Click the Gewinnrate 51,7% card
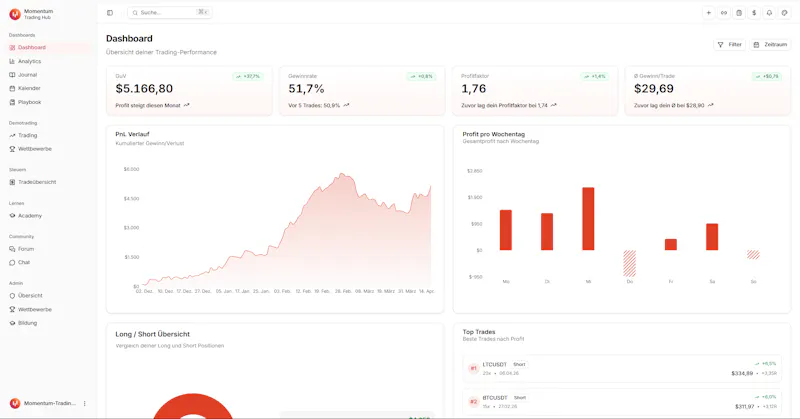The width and height of the screenshot is (800, 419). click(x=362, y=91)
